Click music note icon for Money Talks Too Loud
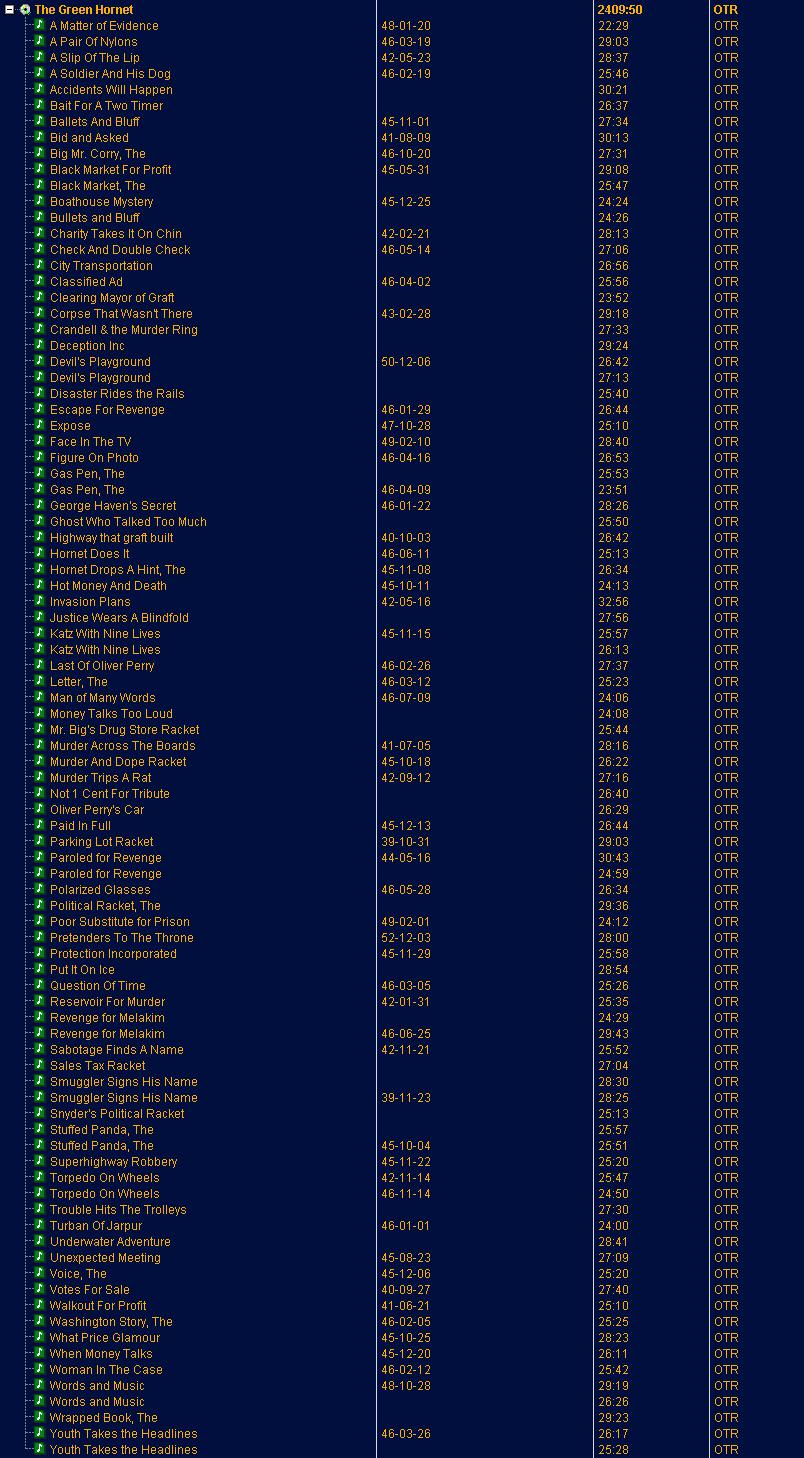804x1458 pixels. tap(40, 713)
